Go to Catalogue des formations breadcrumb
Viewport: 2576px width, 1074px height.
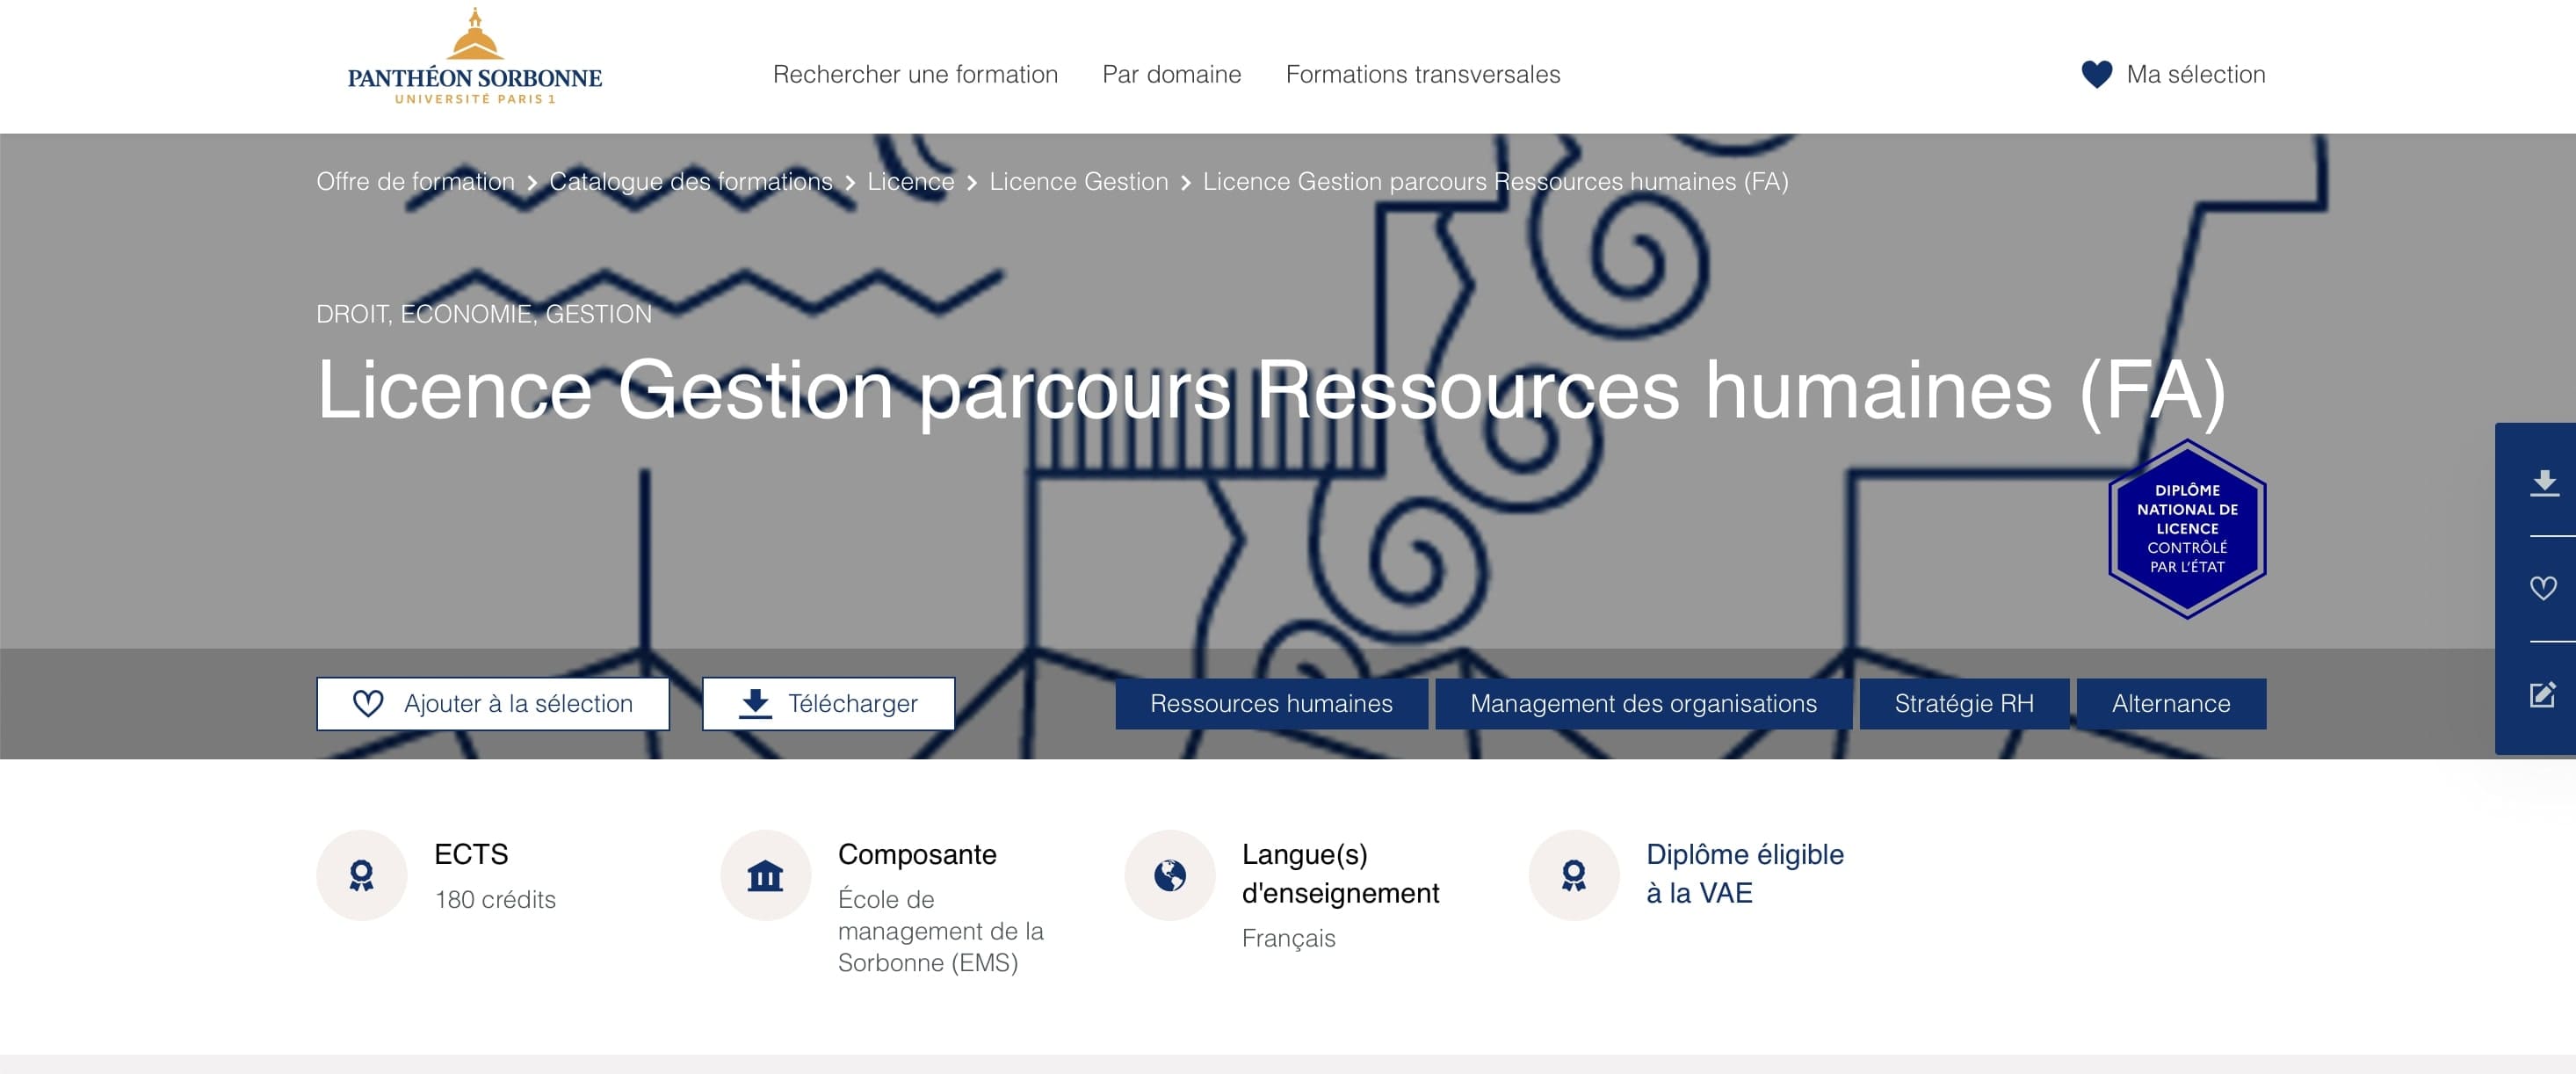[x=690, y=181]
